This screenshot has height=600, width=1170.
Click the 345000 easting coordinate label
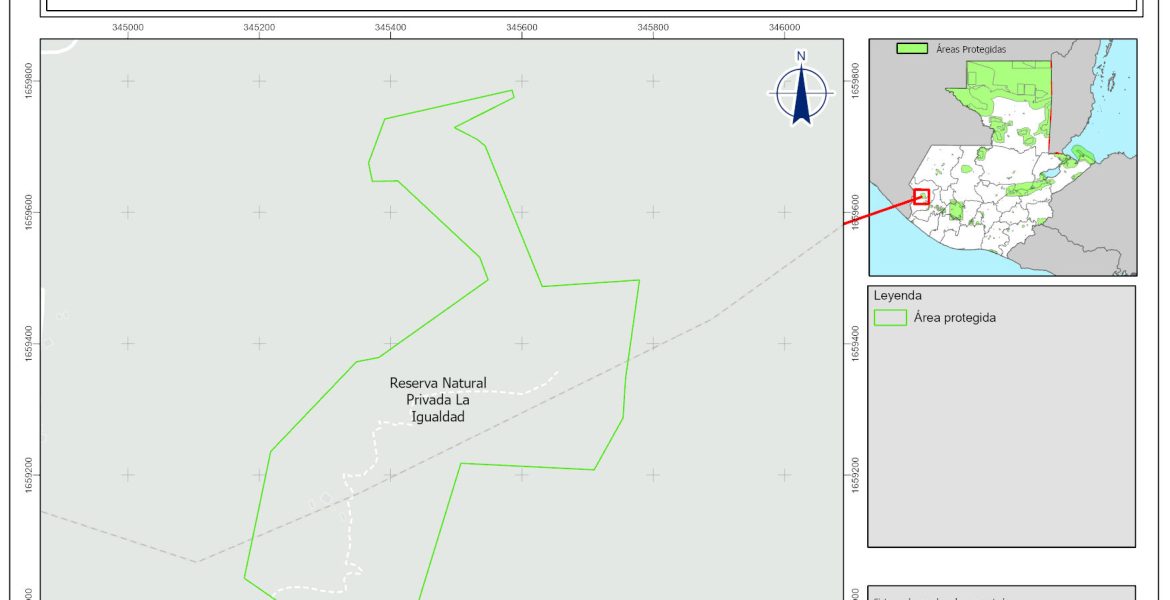[128, 28]
